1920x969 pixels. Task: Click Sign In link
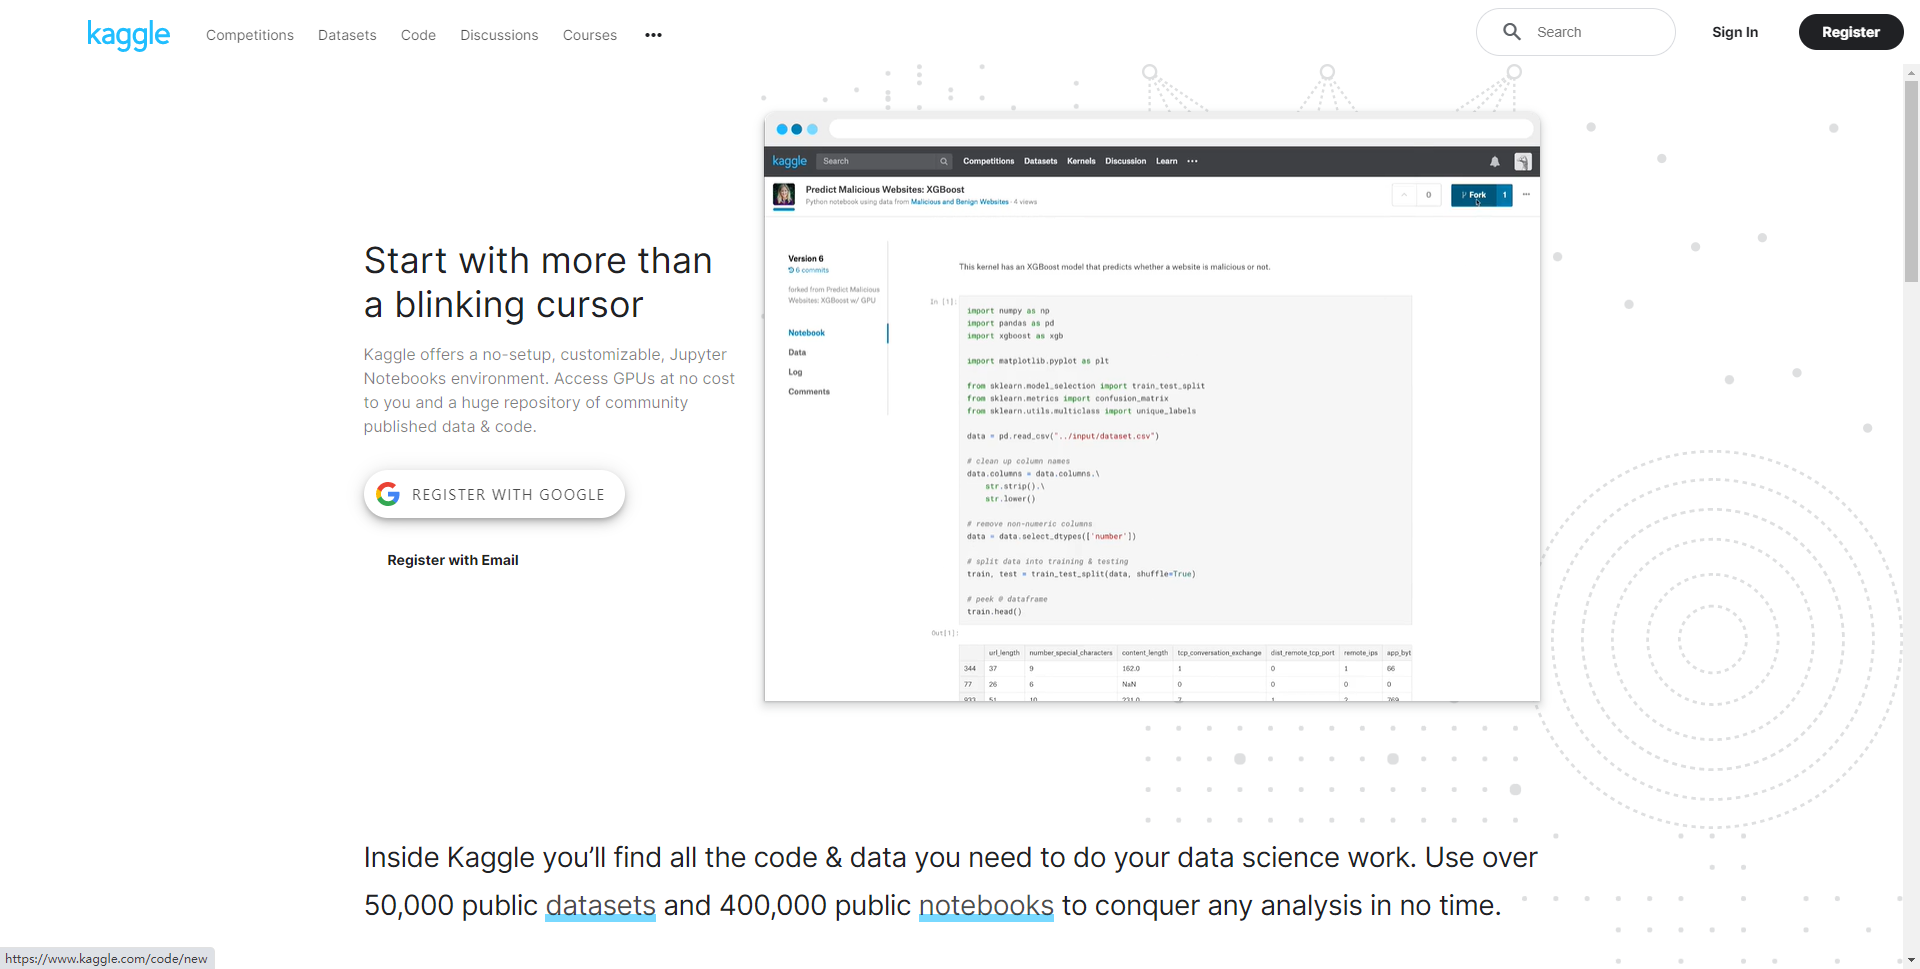coord(1735,32)
